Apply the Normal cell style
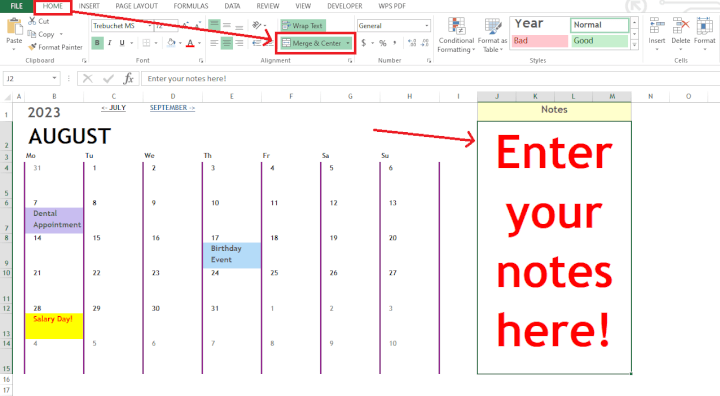 (599, 25)
